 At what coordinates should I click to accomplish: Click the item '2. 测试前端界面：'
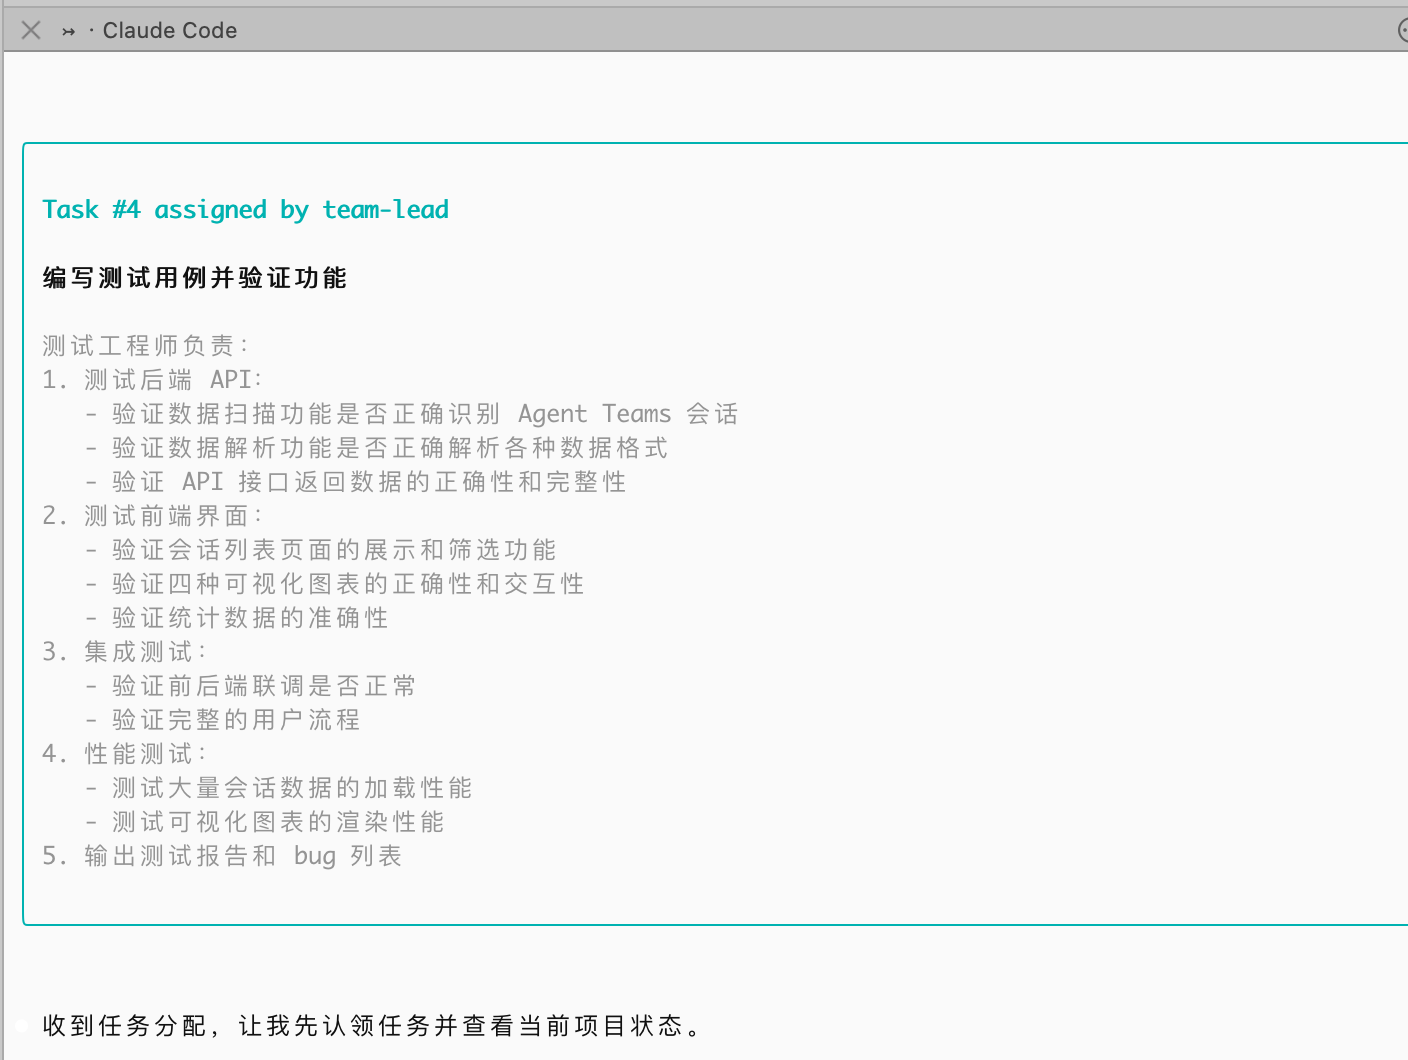(153, 515)
